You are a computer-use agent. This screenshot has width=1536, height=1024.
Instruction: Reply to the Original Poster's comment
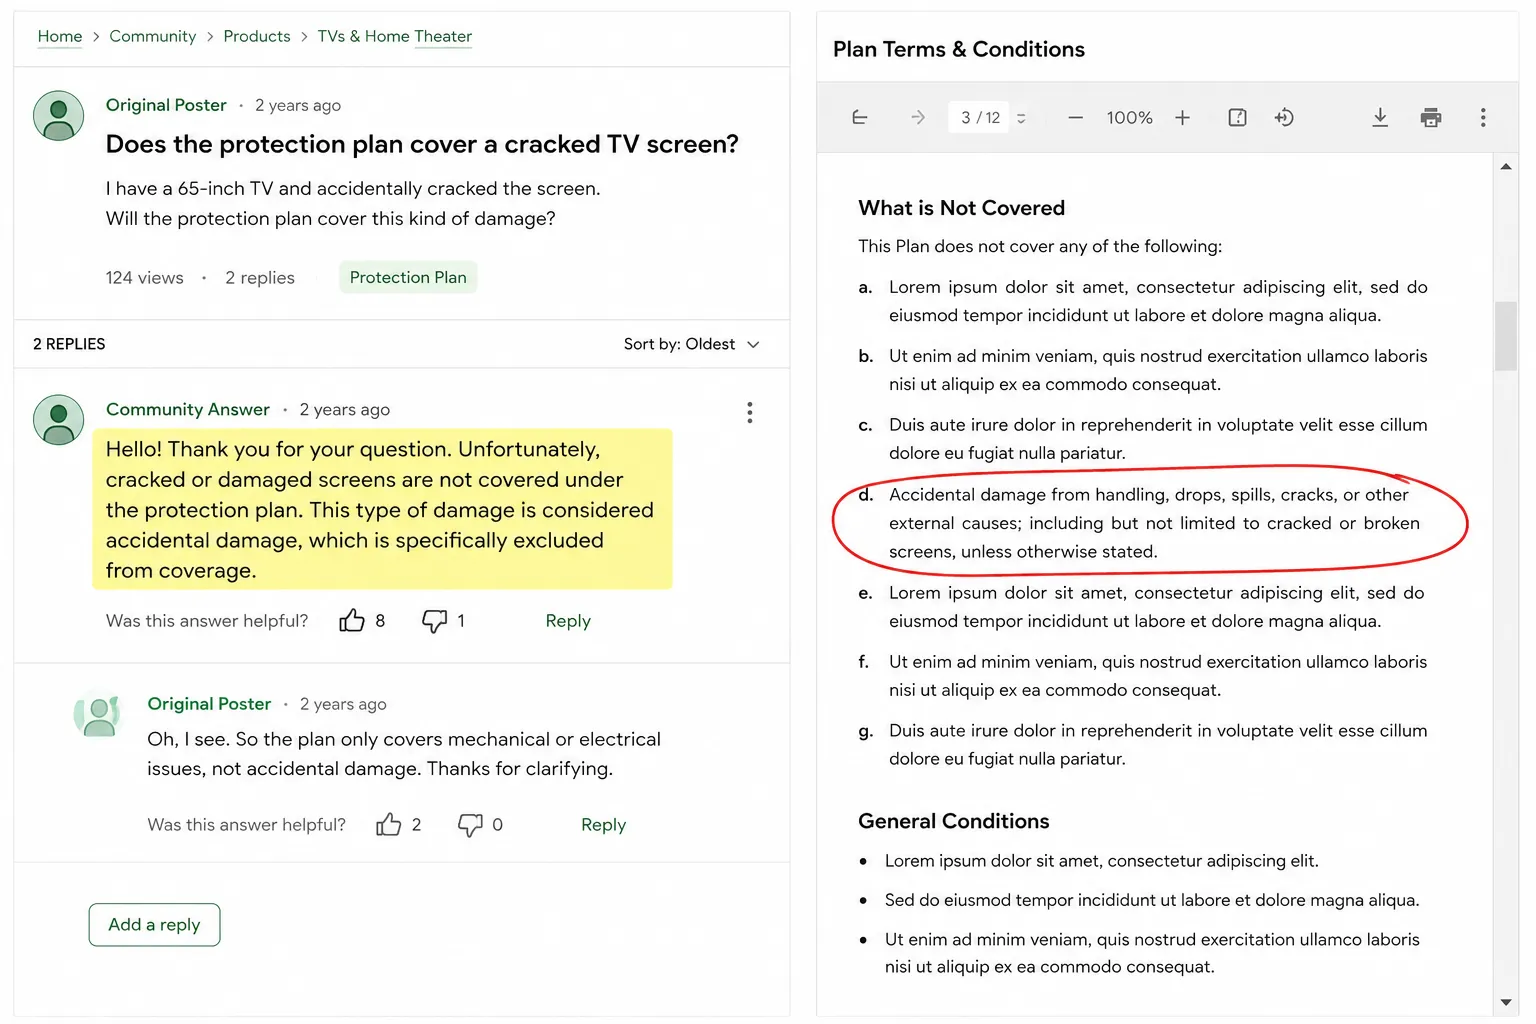(603, 825)
